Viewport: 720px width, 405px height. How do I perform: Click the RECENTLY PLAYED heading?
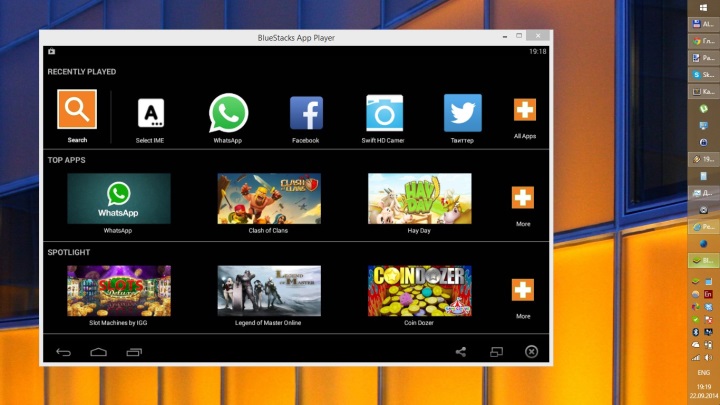point(82,72)
